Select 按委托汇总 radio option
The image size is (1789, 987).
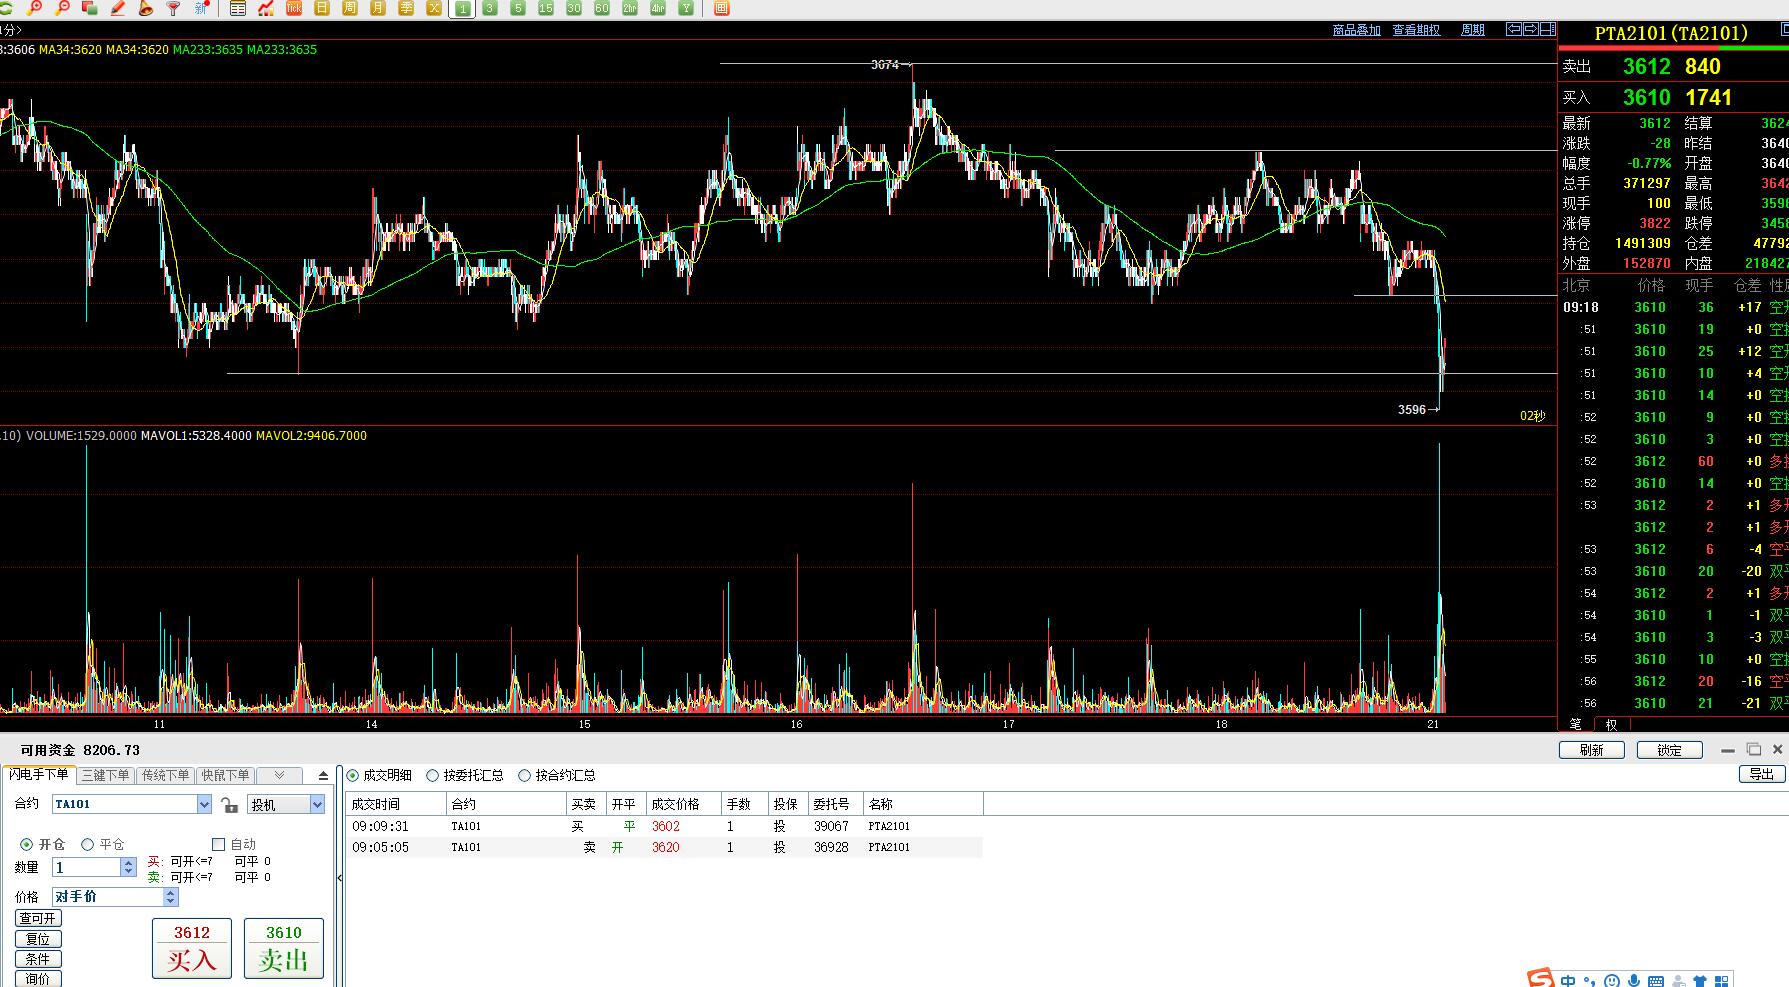click(x=433, y=776)
